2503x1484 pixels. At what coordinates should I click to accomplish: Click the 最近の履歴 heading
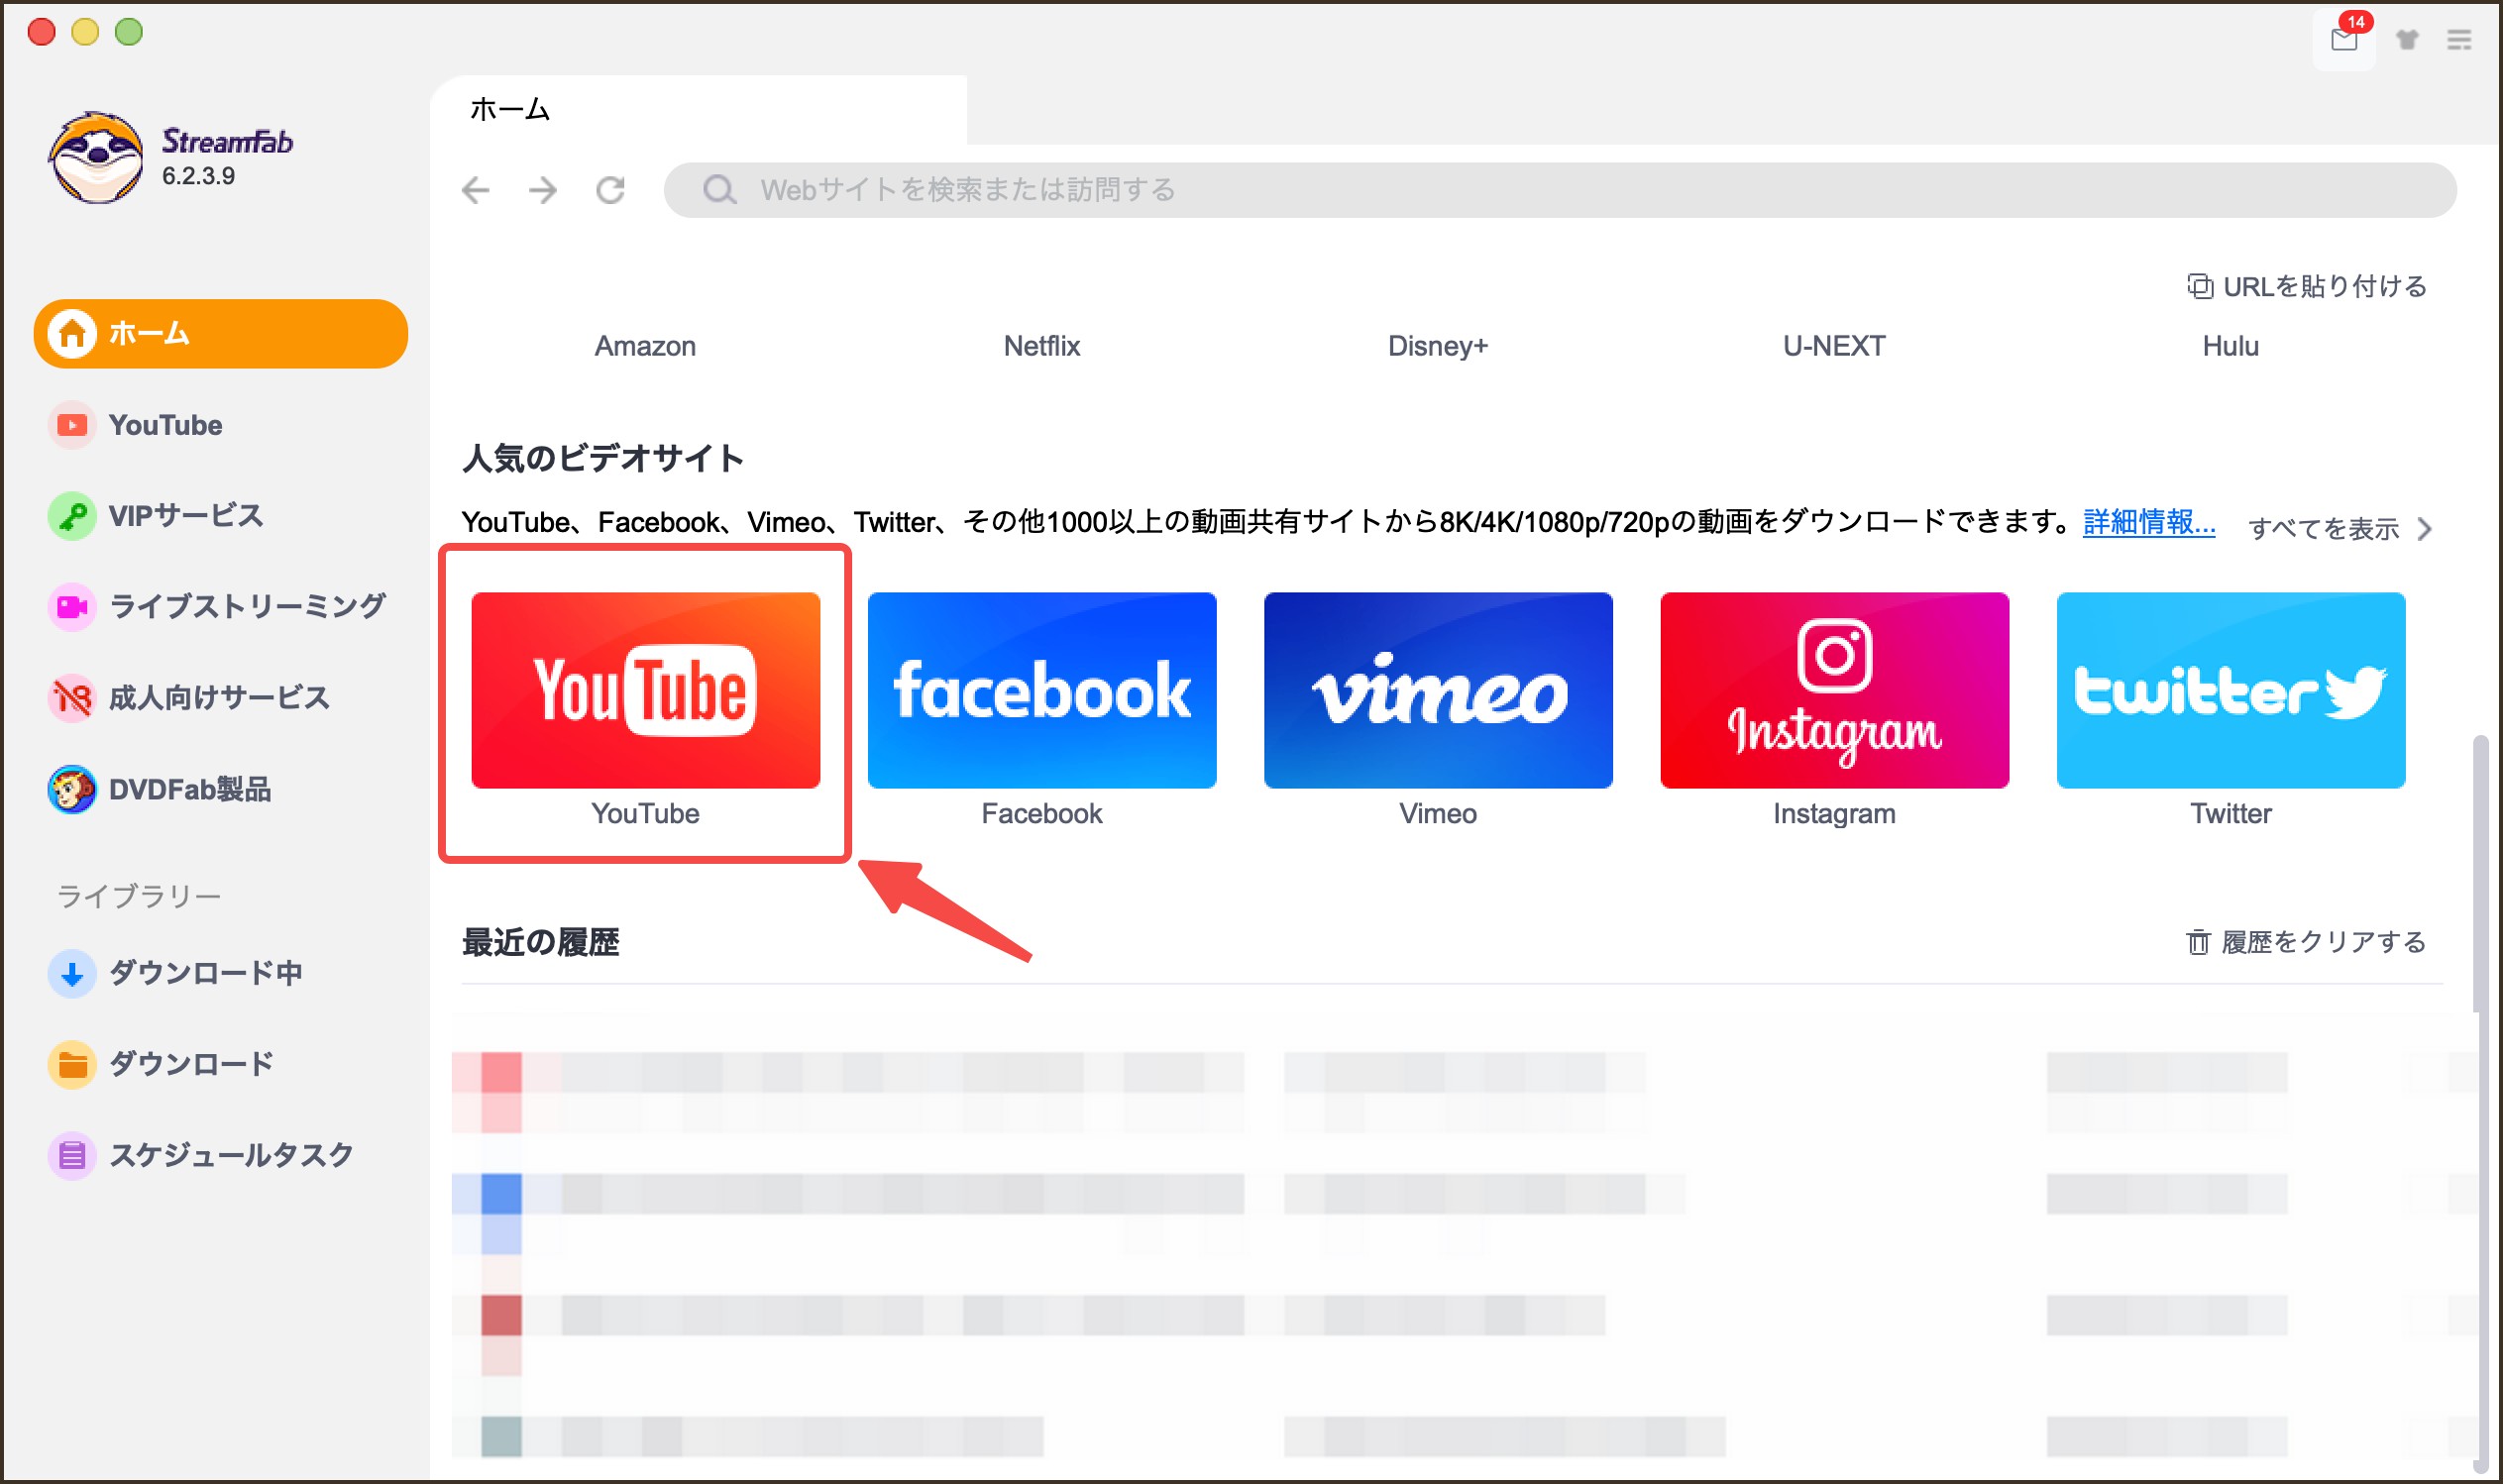(540, 942)
